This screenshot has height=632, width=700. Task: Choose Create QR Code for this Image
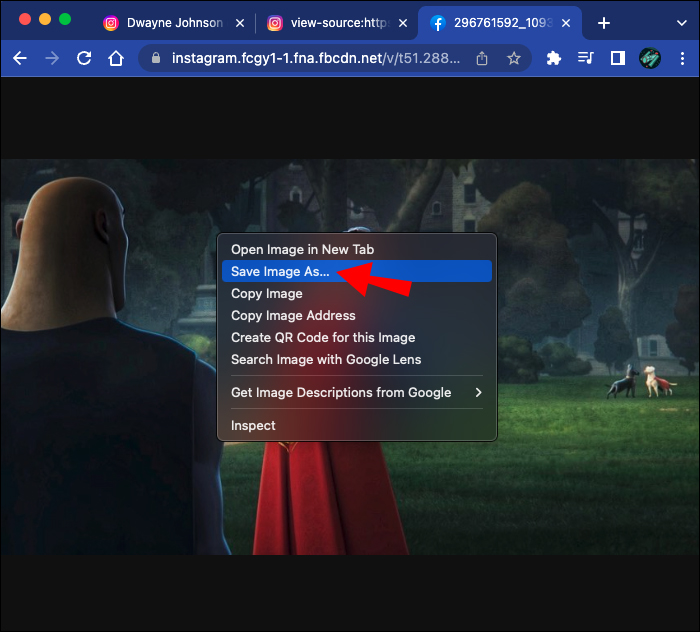pyautogui.click(x=357, y=337)
